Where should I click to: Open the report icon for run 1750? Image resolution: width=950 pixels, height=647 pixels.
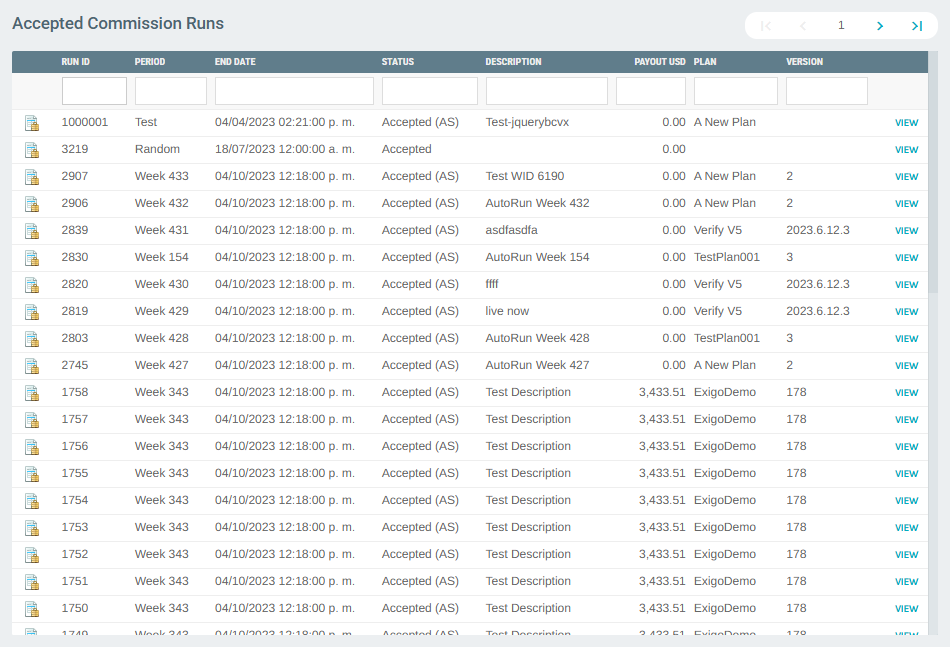[x=33, y=608]
